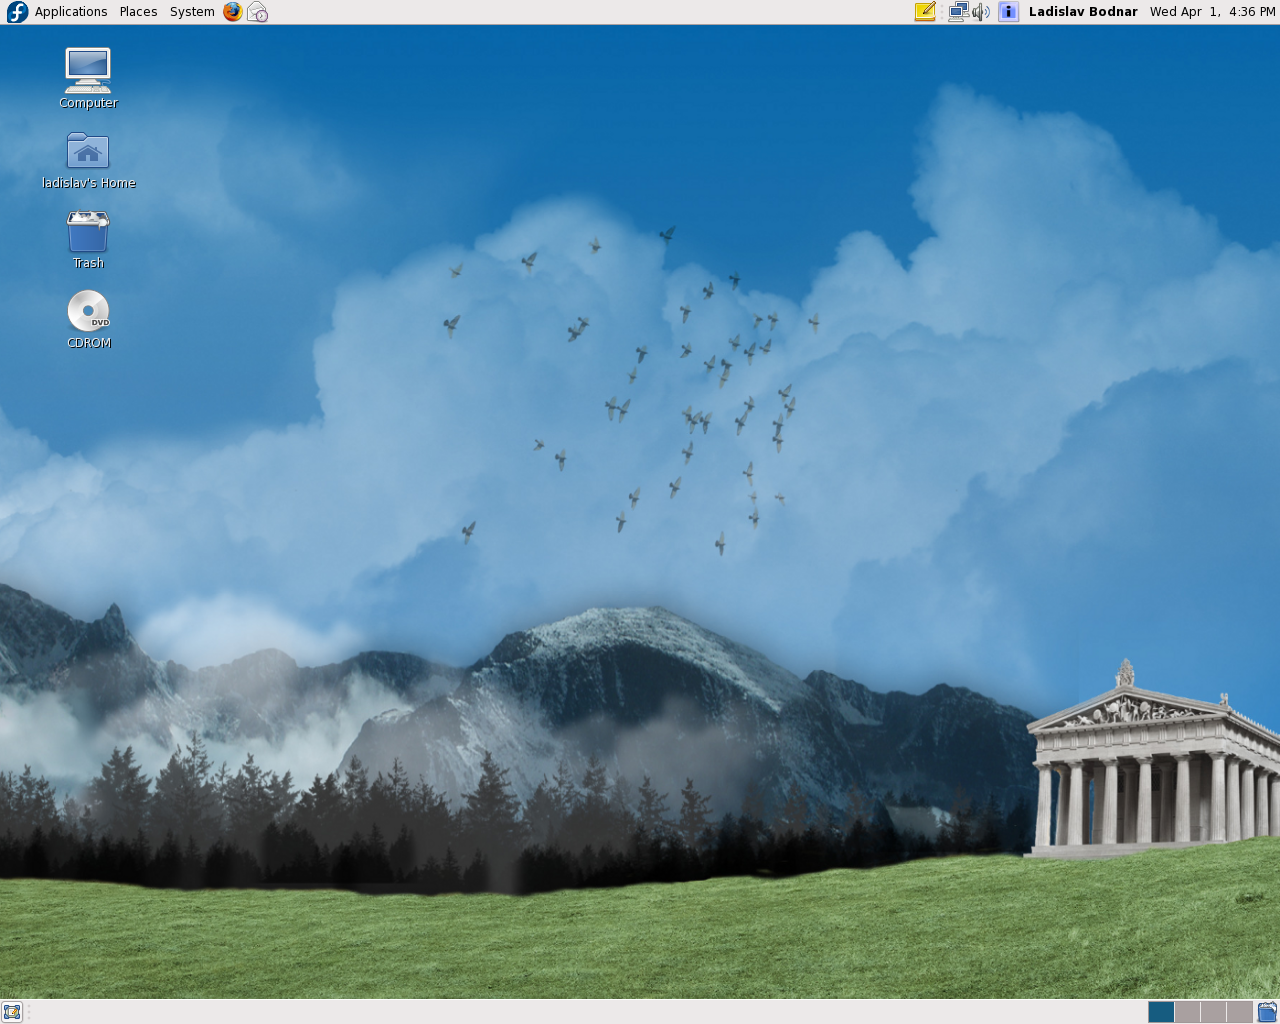Click the blue information notification icon
Screen dimensions: 1280x1024
1009,12
